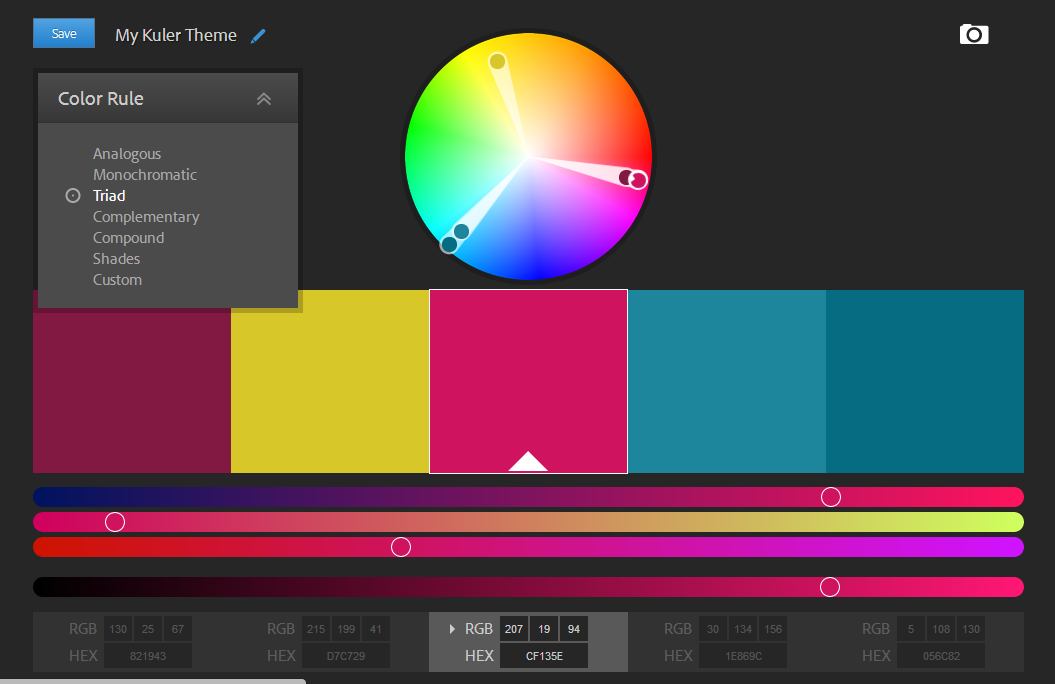Expand the RGB color mode disclosure triangle

click(452, 629)
